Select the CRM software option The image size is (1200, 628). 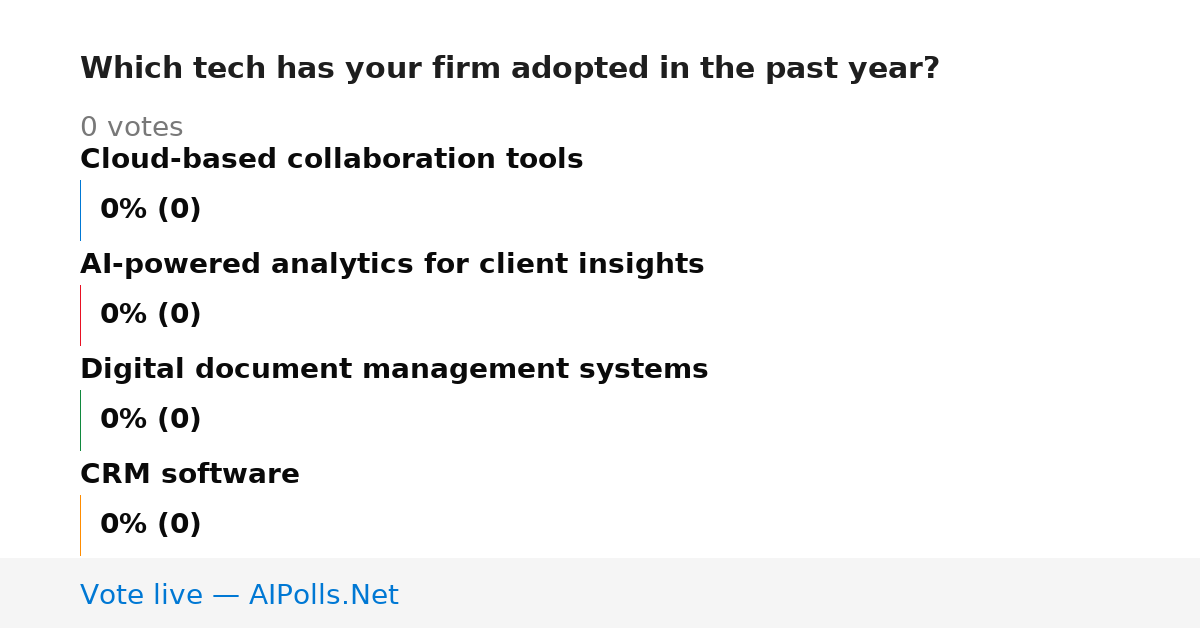pos(190,474)
